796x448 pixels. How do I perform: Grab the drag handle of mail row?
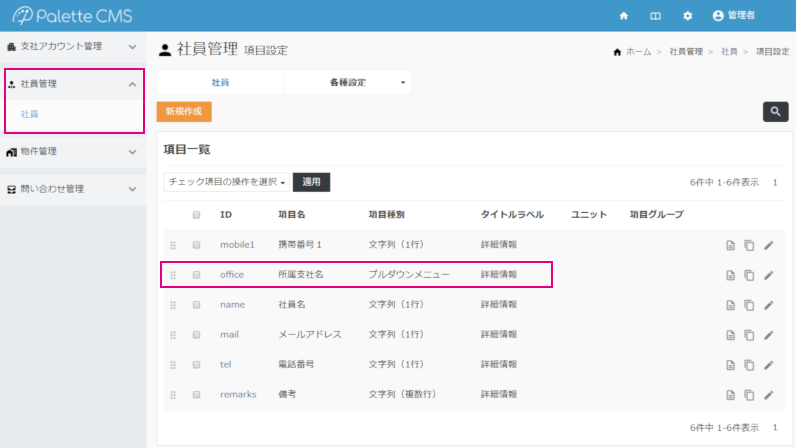coord(173,335)
